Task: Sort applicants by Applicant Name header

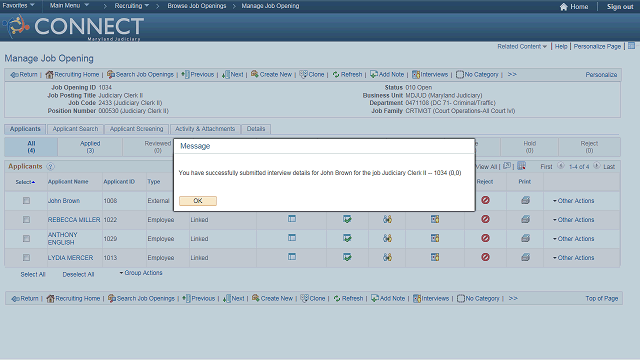Action: pyautogui.click(x=68, y=182)
